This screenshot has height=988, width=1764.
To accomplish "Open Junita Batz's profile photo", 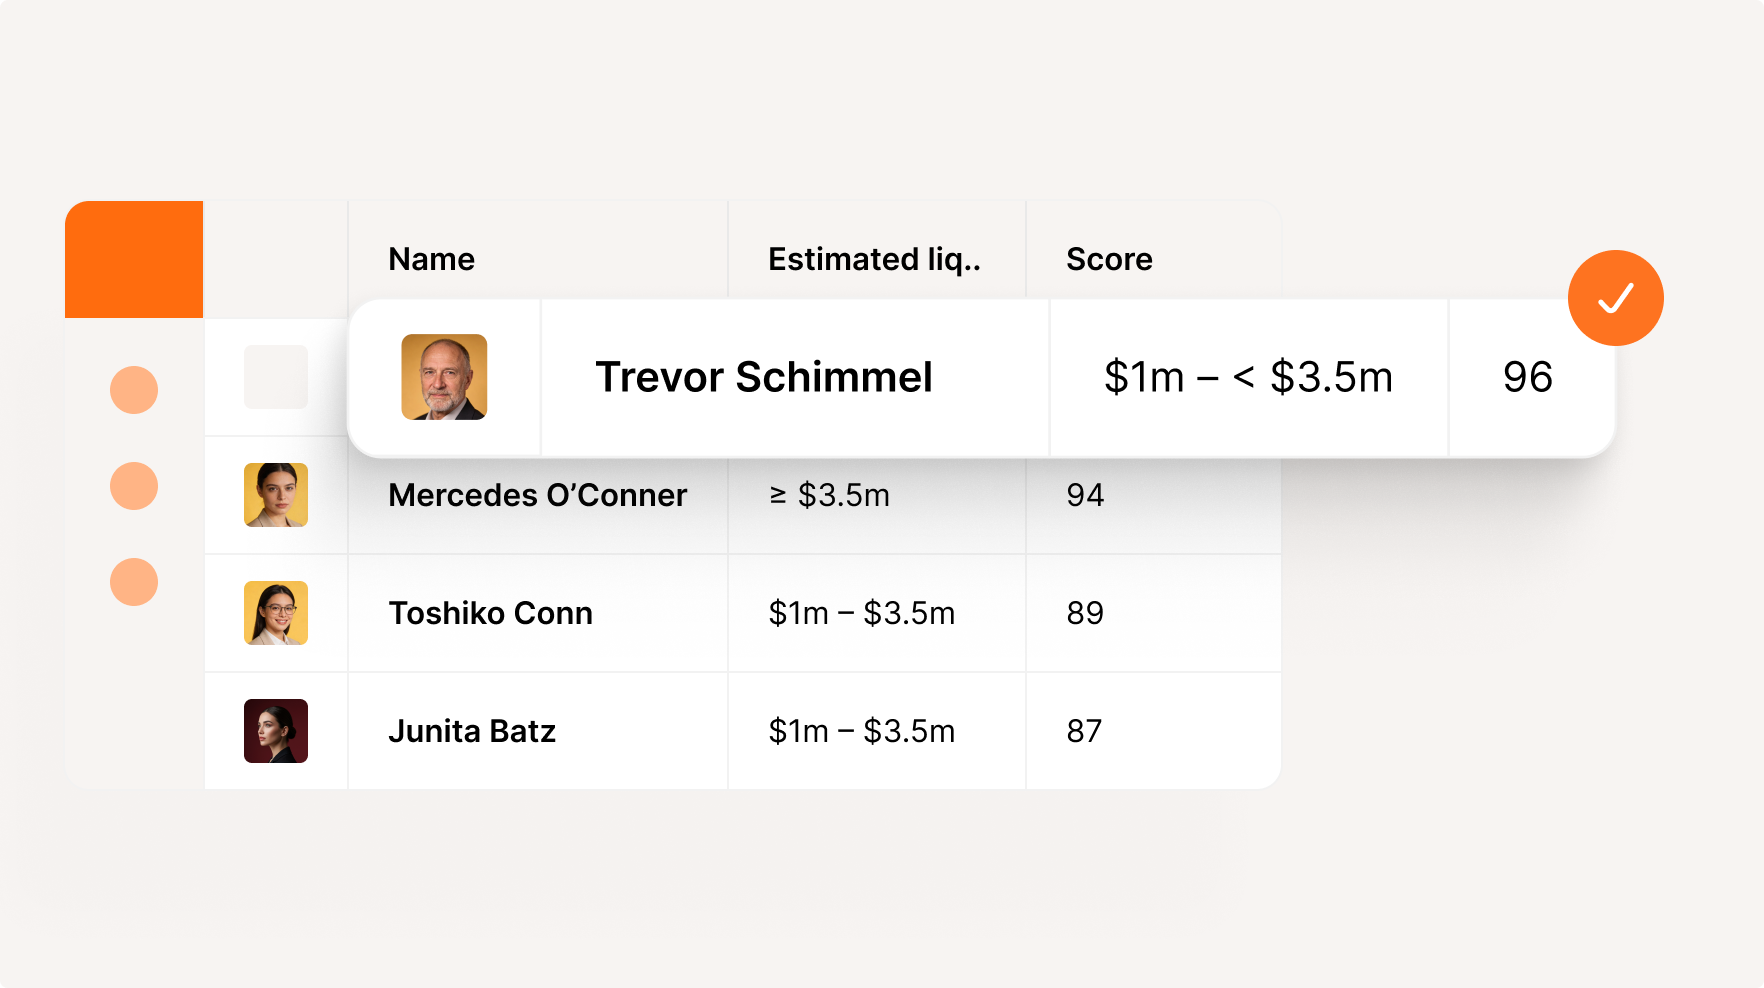I will 276,731.
